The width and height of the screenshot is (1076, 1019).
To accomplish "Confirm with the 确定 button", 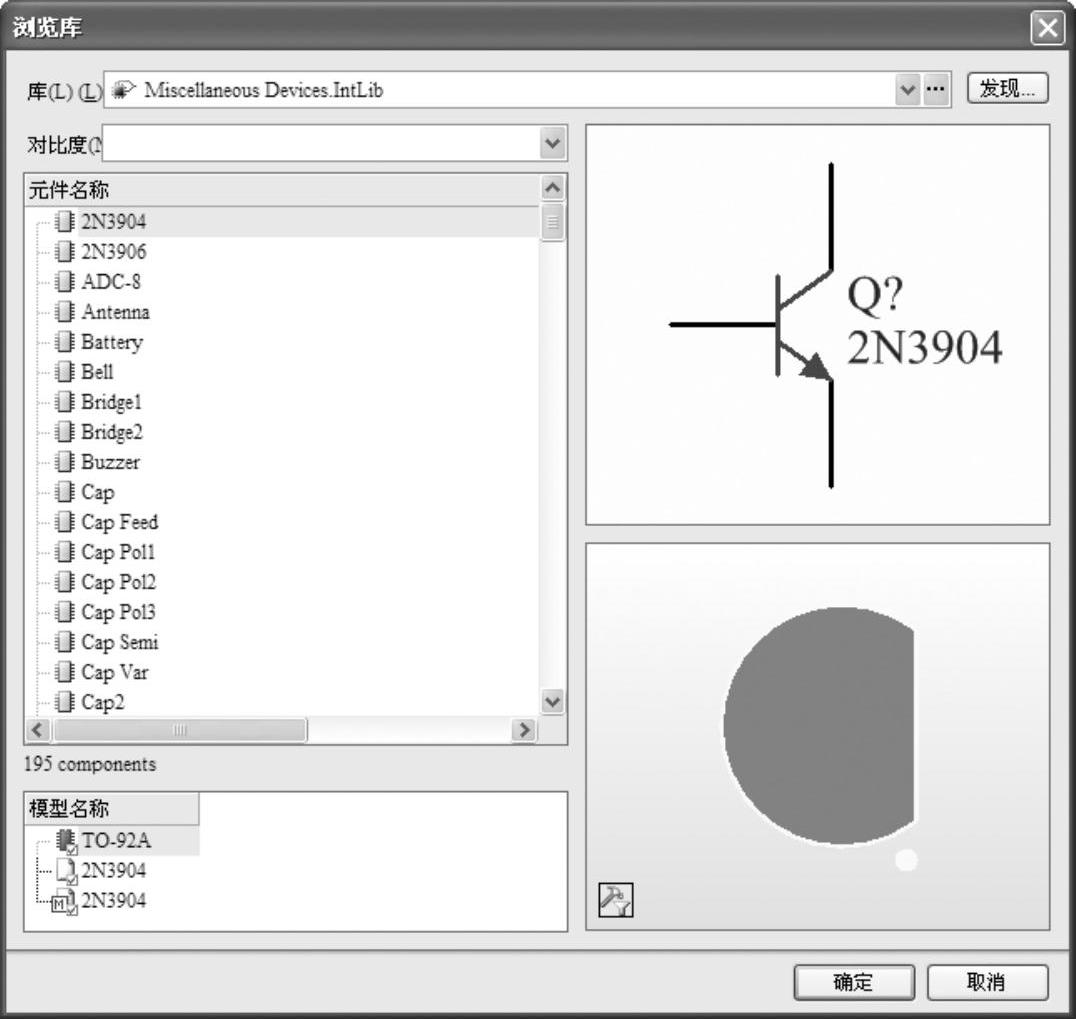I will click(x=853, y=982).
